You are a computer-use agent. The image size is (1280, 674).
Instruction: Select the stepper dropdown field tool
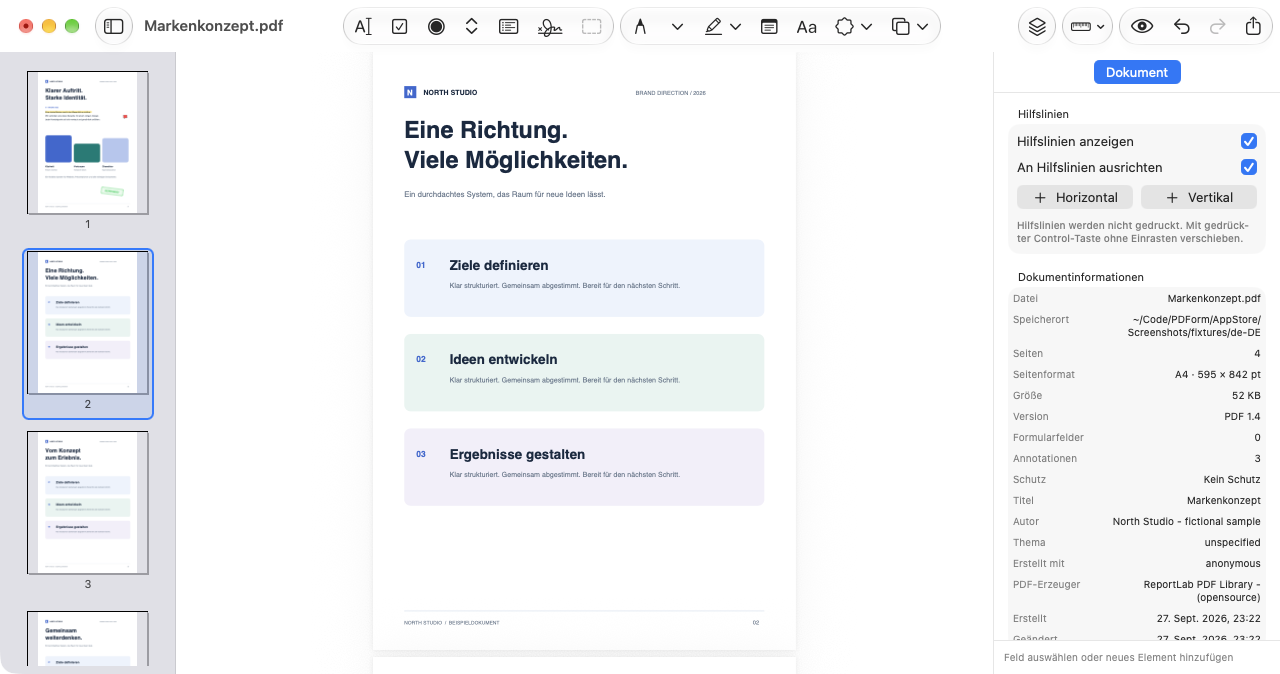[x=472, y=27]
